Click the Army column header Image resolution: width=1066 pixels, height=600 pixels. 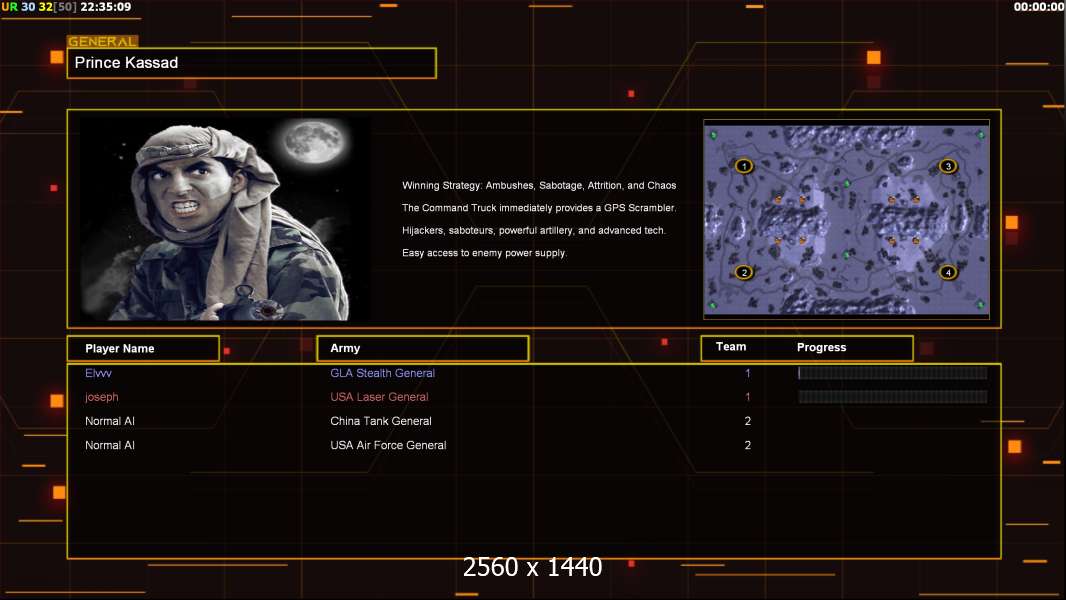[x=423, y=349]
